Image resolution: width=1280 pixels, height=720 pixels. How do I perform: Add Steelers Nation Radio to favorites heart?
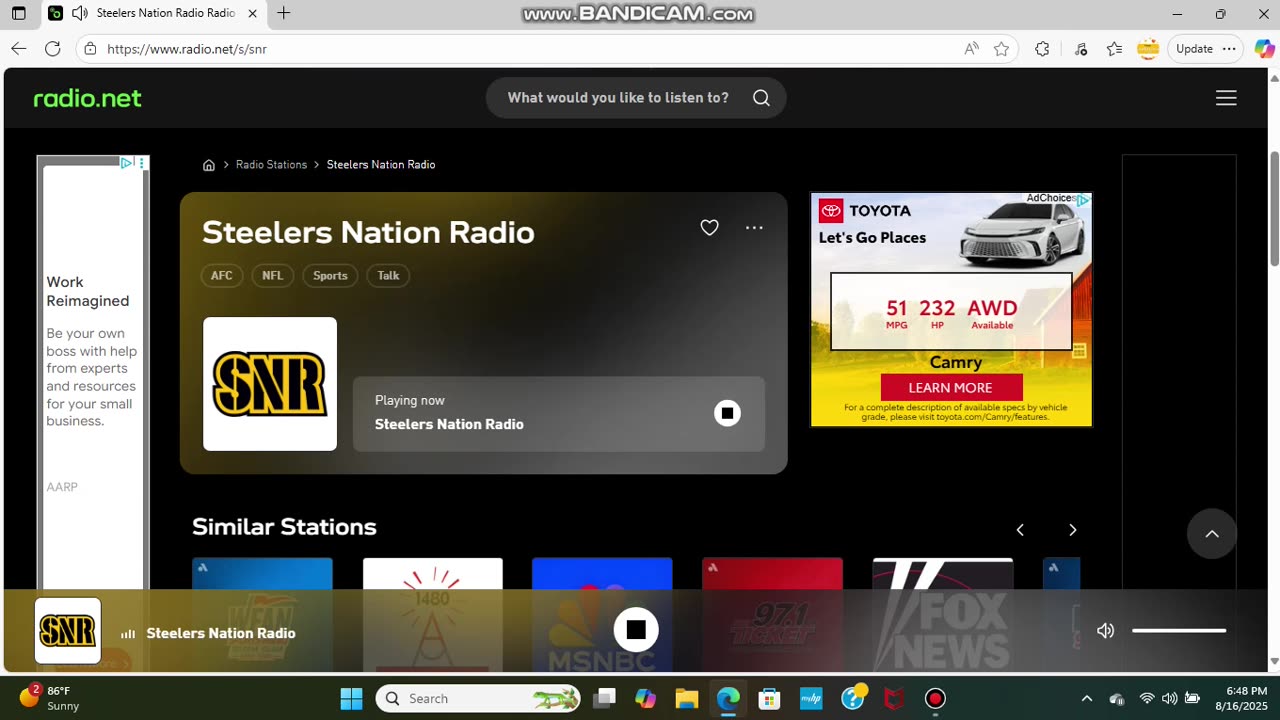tap(709, 228)
